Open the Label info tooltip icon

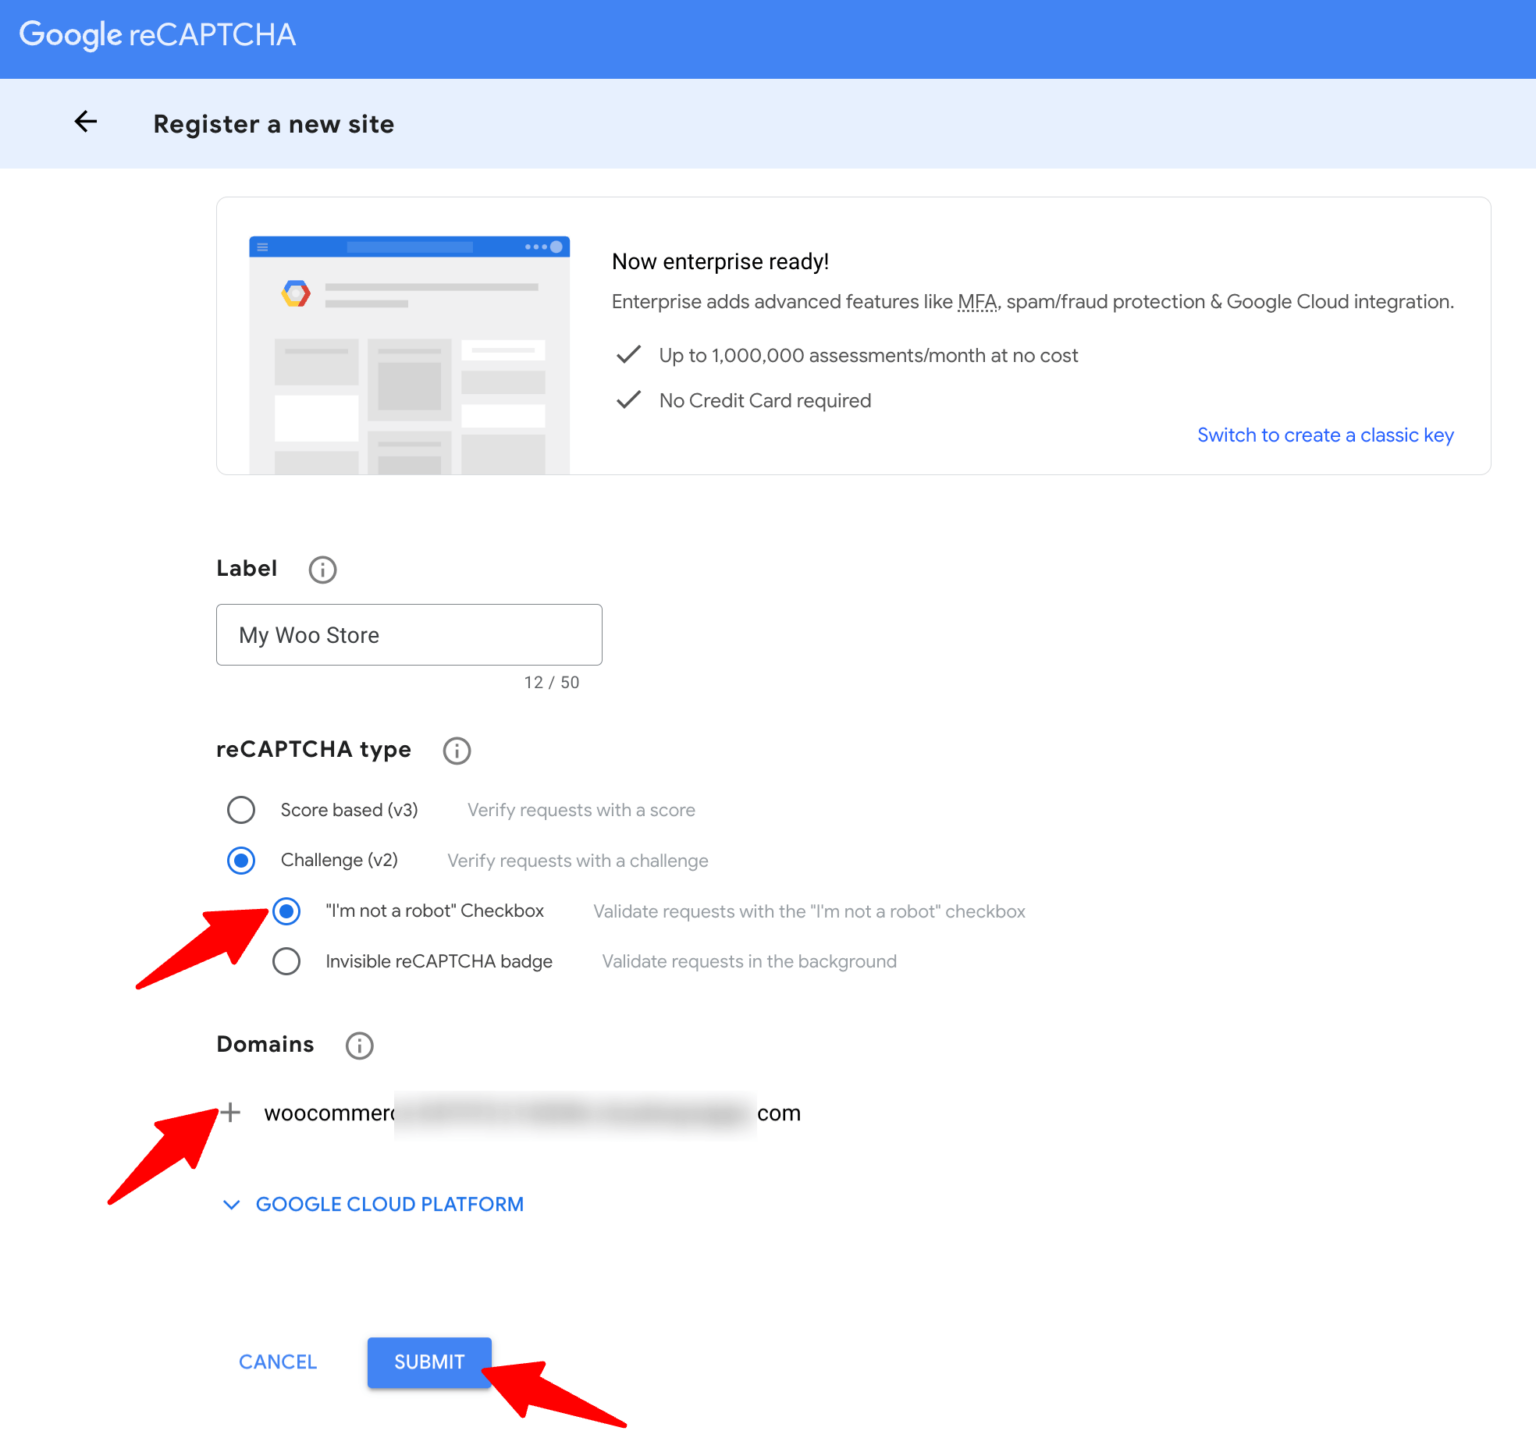(322, 569)
